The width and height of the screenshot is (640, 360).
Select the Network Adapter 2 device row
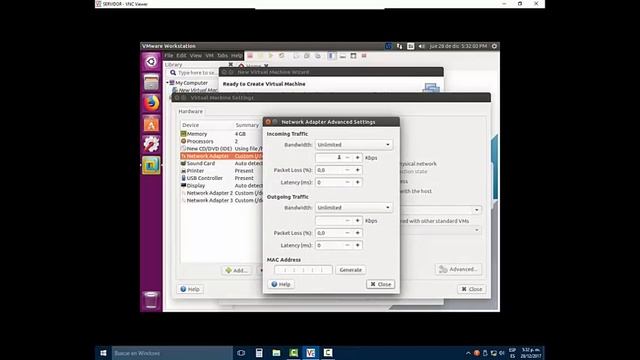point(222,193)
